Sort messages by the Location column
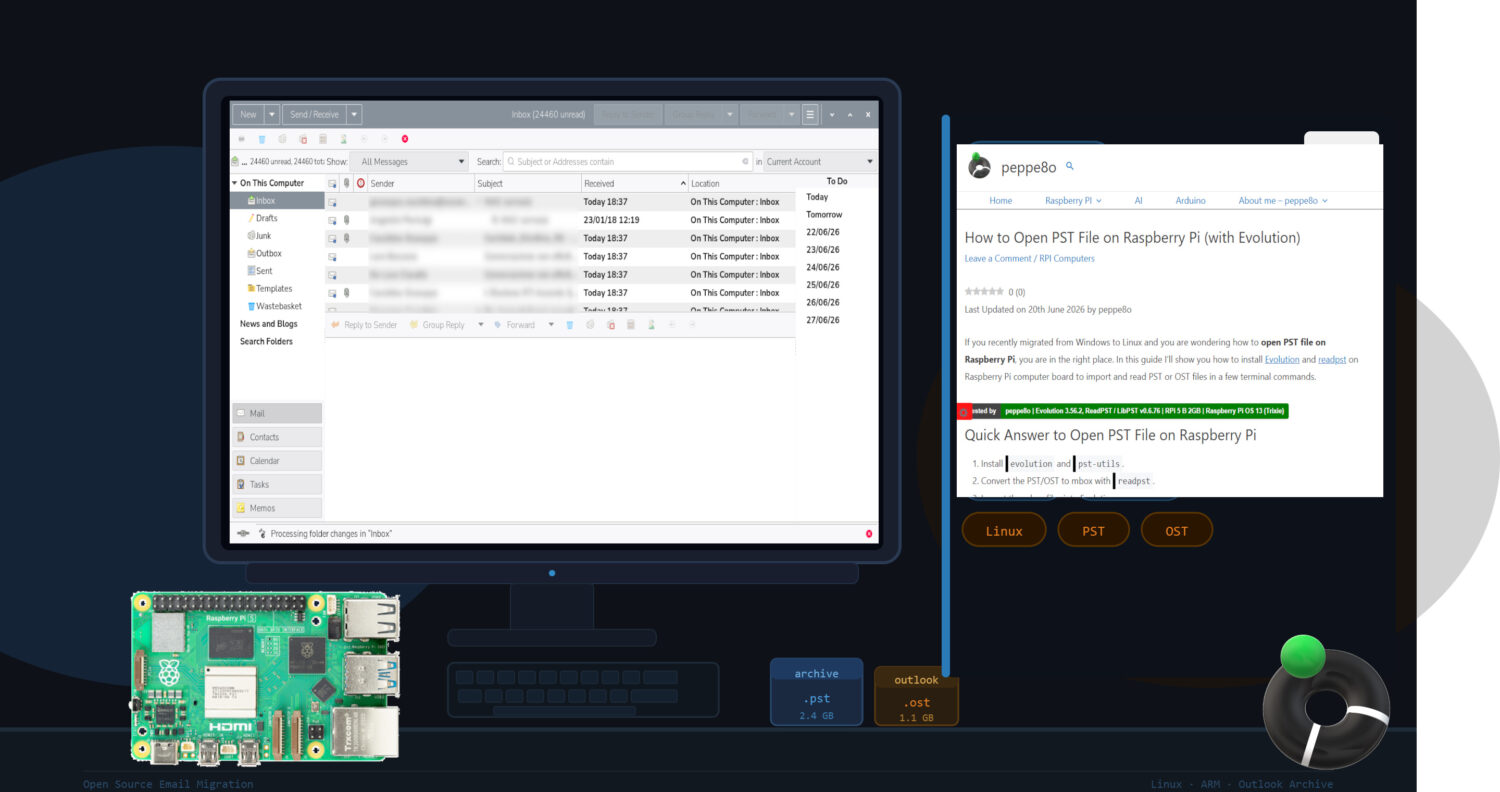 pos(741,184)
